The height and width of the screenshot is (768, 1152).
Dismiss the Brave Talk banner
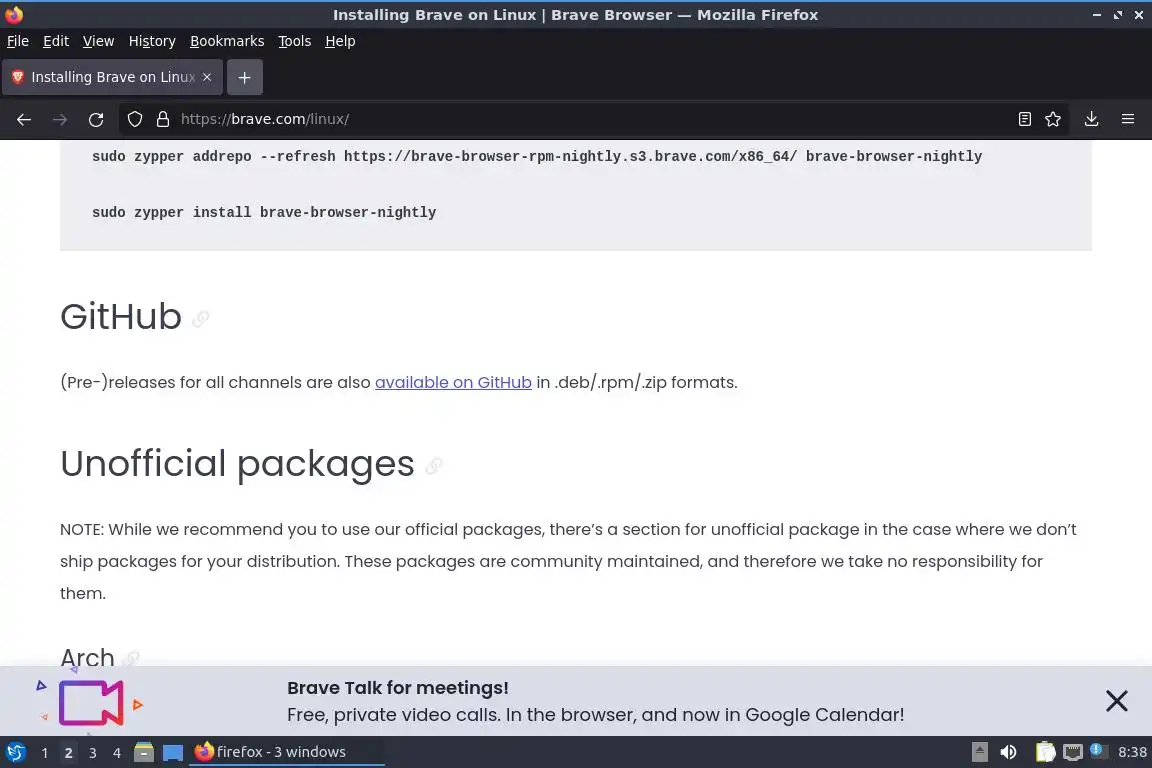[1117, 701]
